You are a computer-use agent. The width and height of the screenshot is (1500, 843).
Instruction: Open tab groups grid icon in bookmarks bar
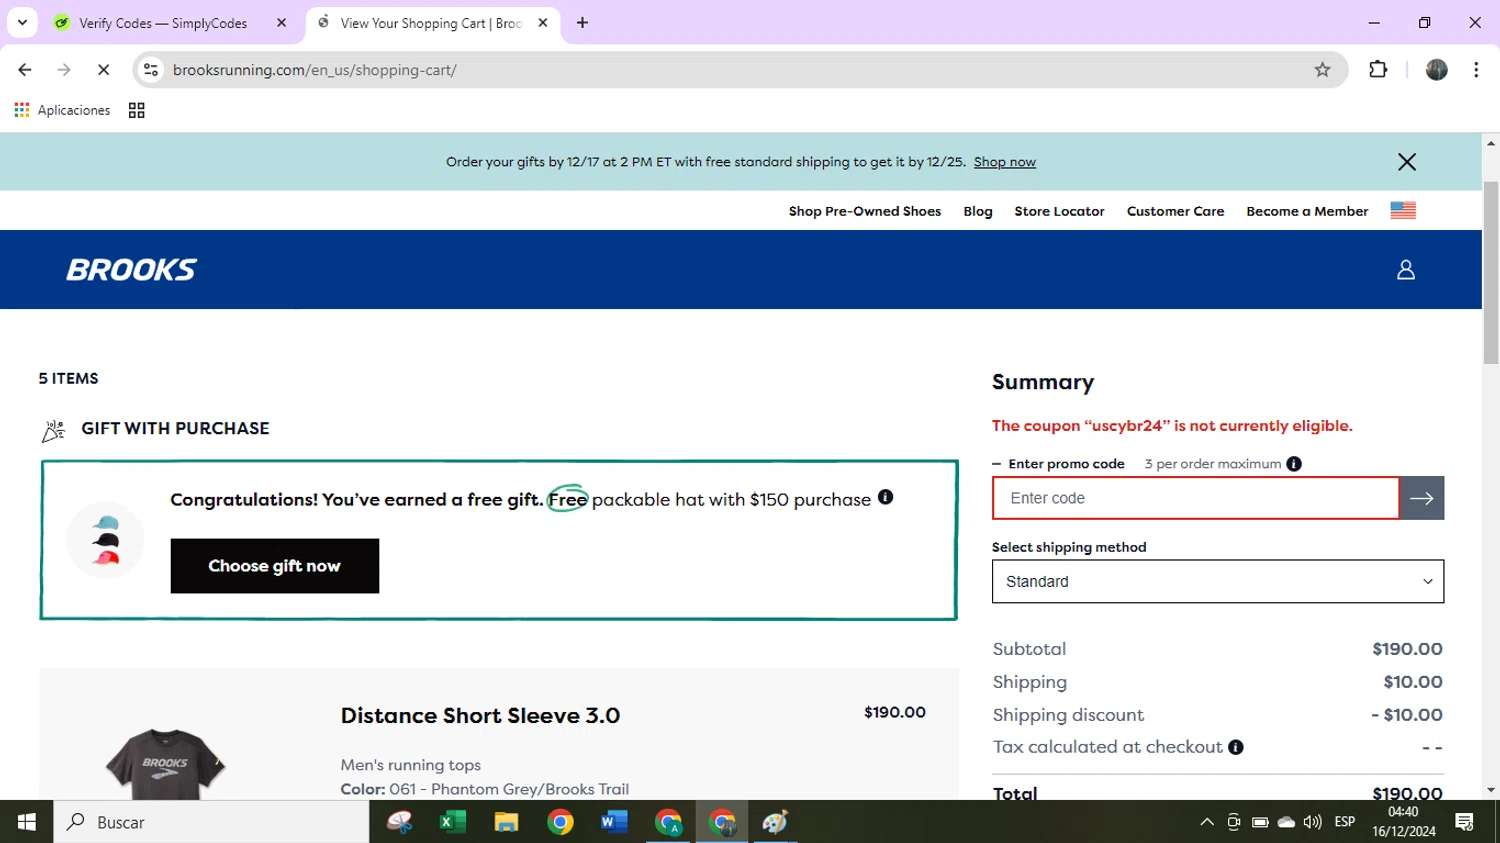tap(137, 110)
